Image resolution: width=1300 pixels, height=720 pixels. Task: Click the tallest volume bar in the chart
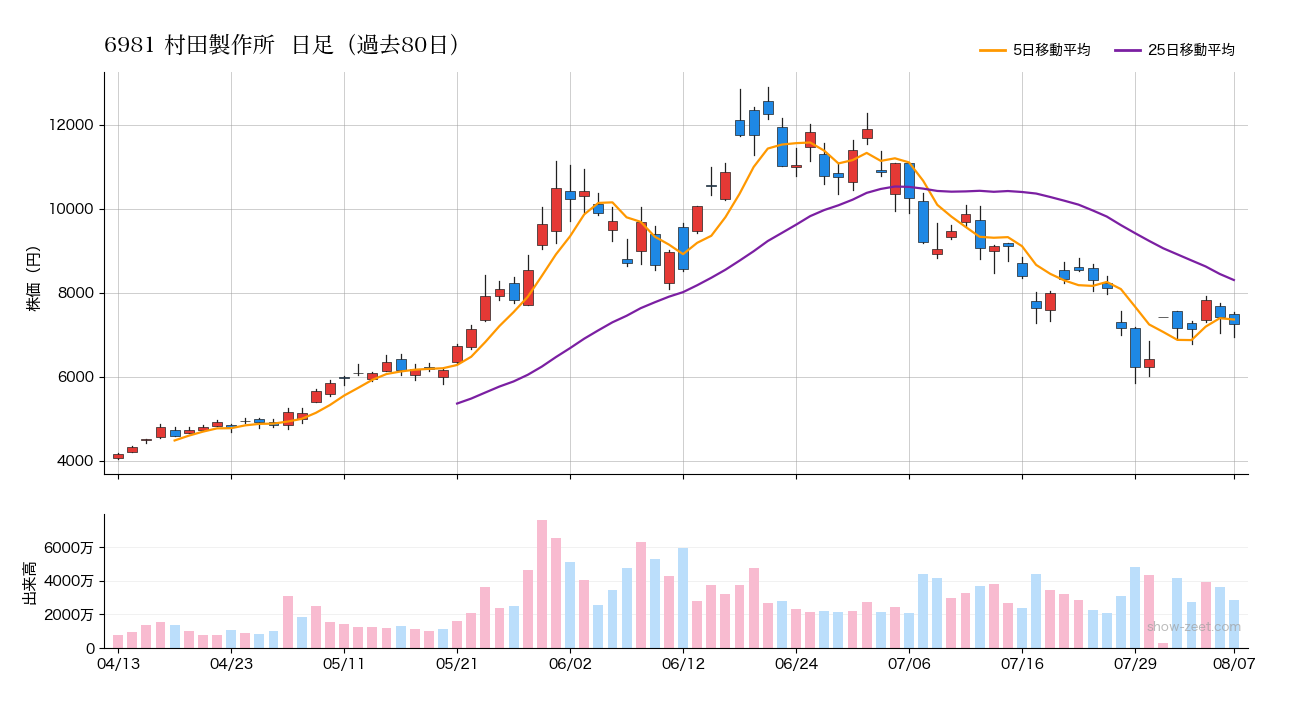point(542,584)
